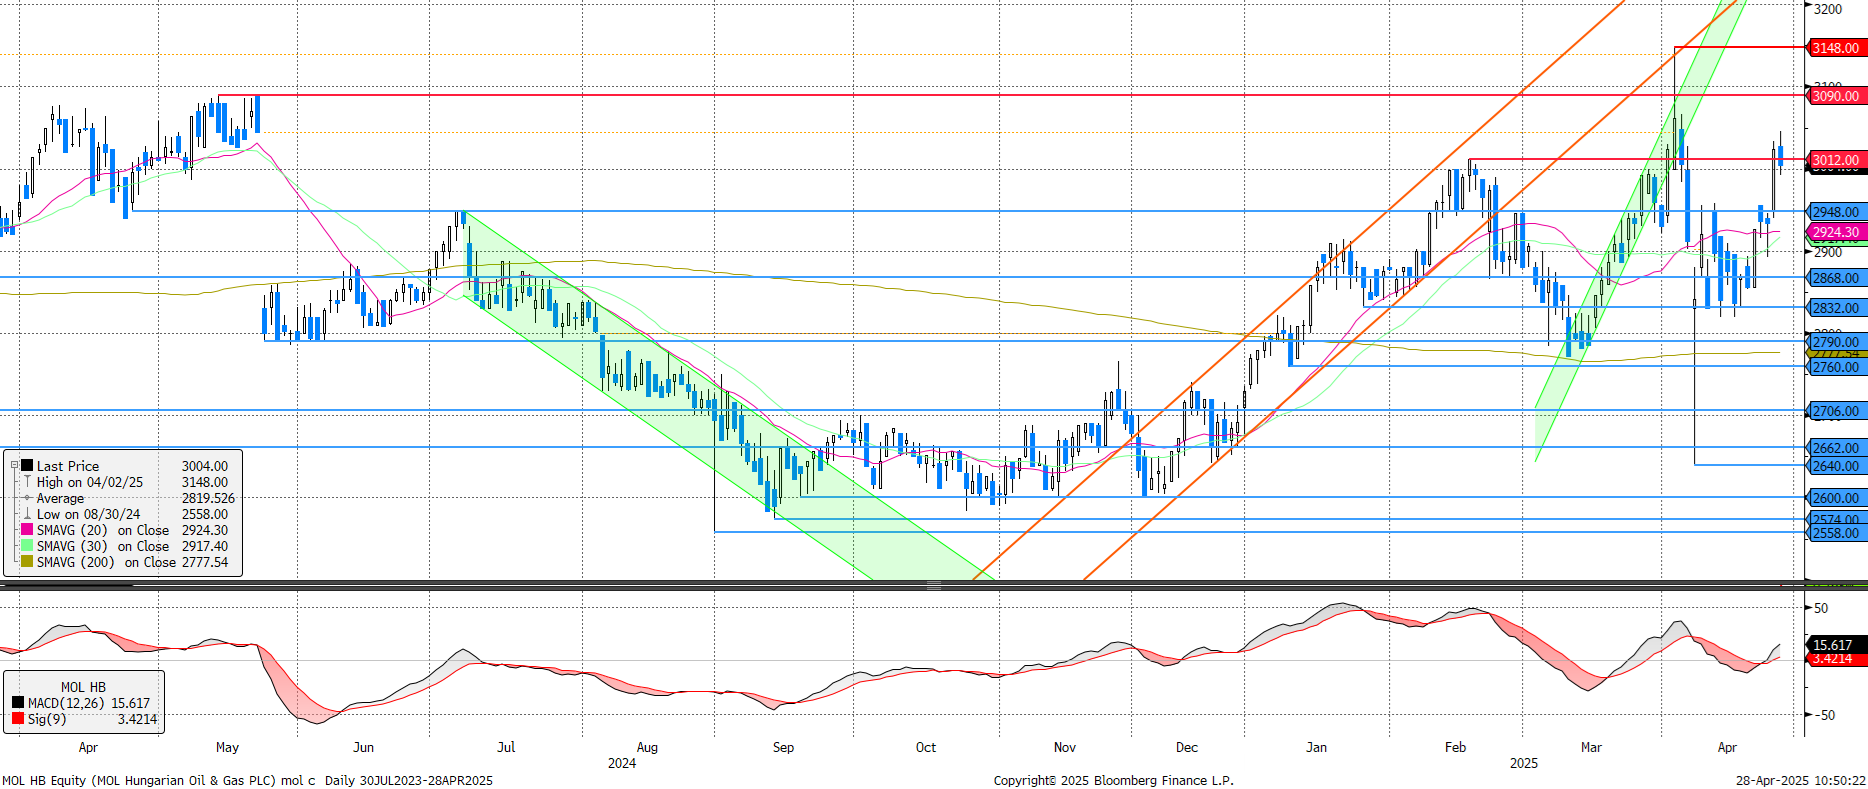Click the 2024 year label
Viewport: 1868px width, 789px height.
pyautogui.click(x=622, y=763)
